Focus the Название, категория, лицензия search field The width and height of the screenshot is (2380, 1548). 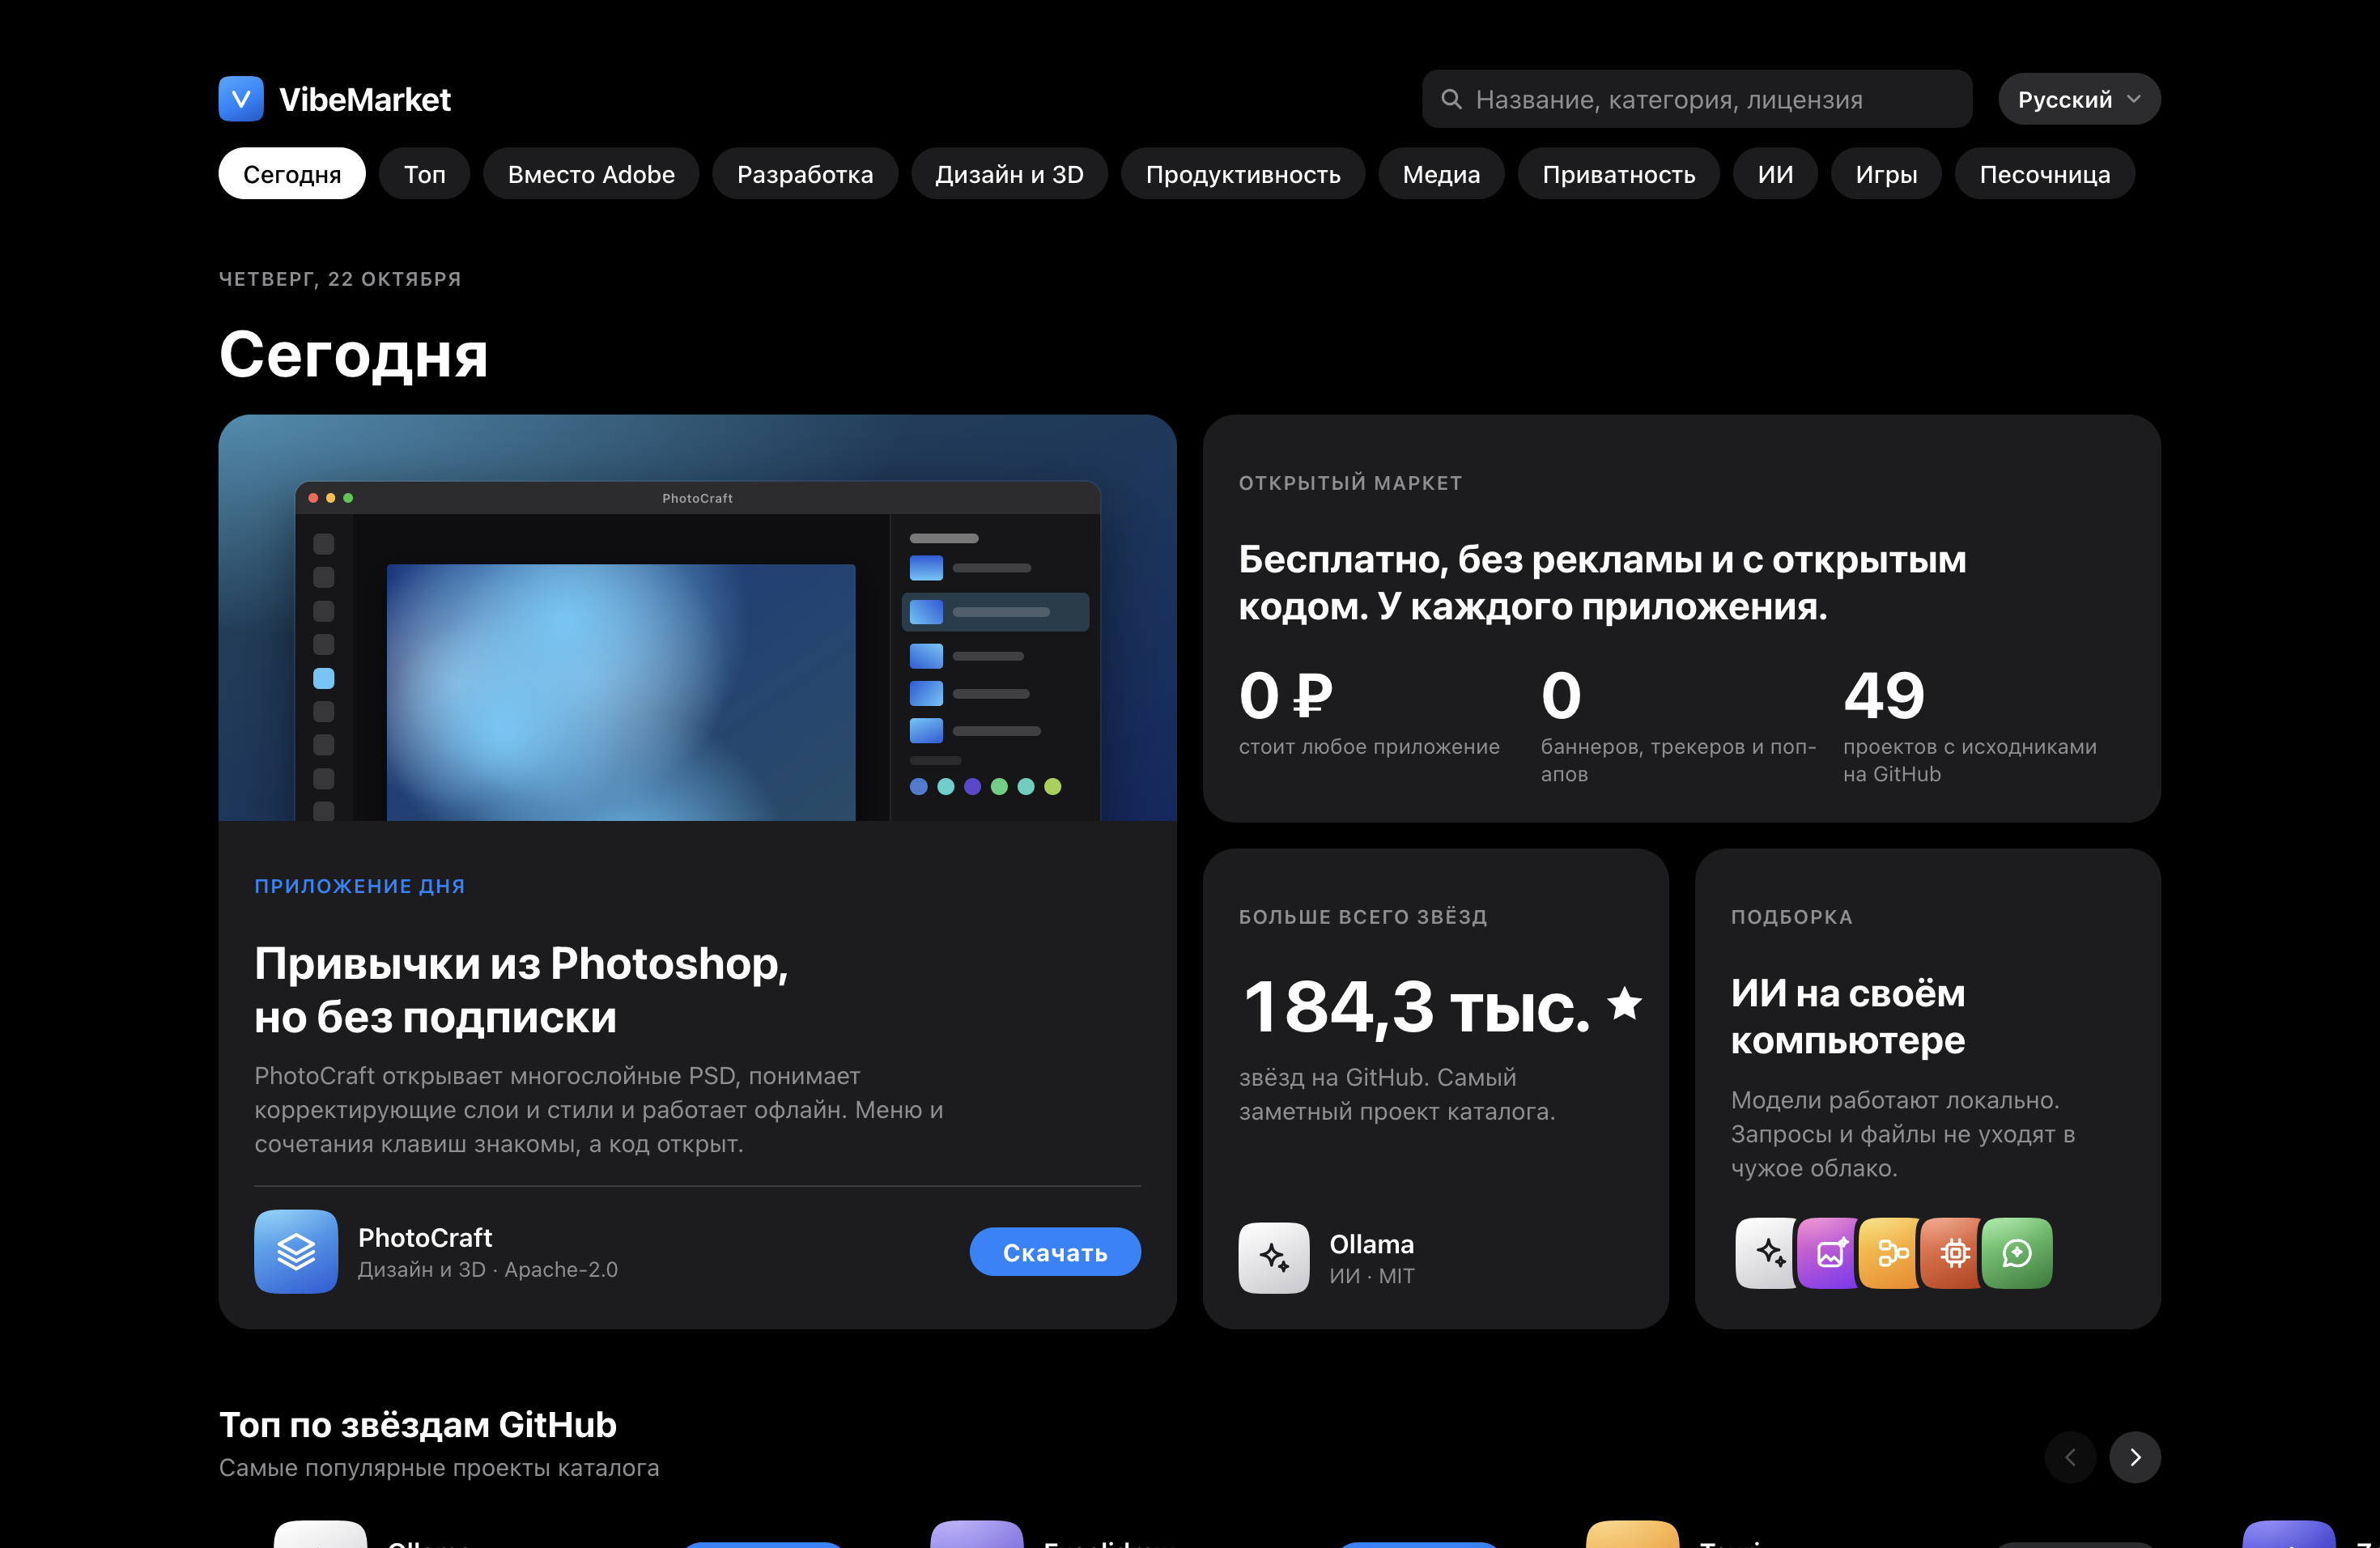tap(1697, 99)
